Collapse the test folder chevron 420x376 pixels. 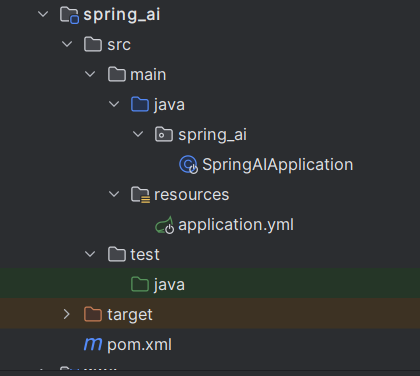[x=90, y=254]
